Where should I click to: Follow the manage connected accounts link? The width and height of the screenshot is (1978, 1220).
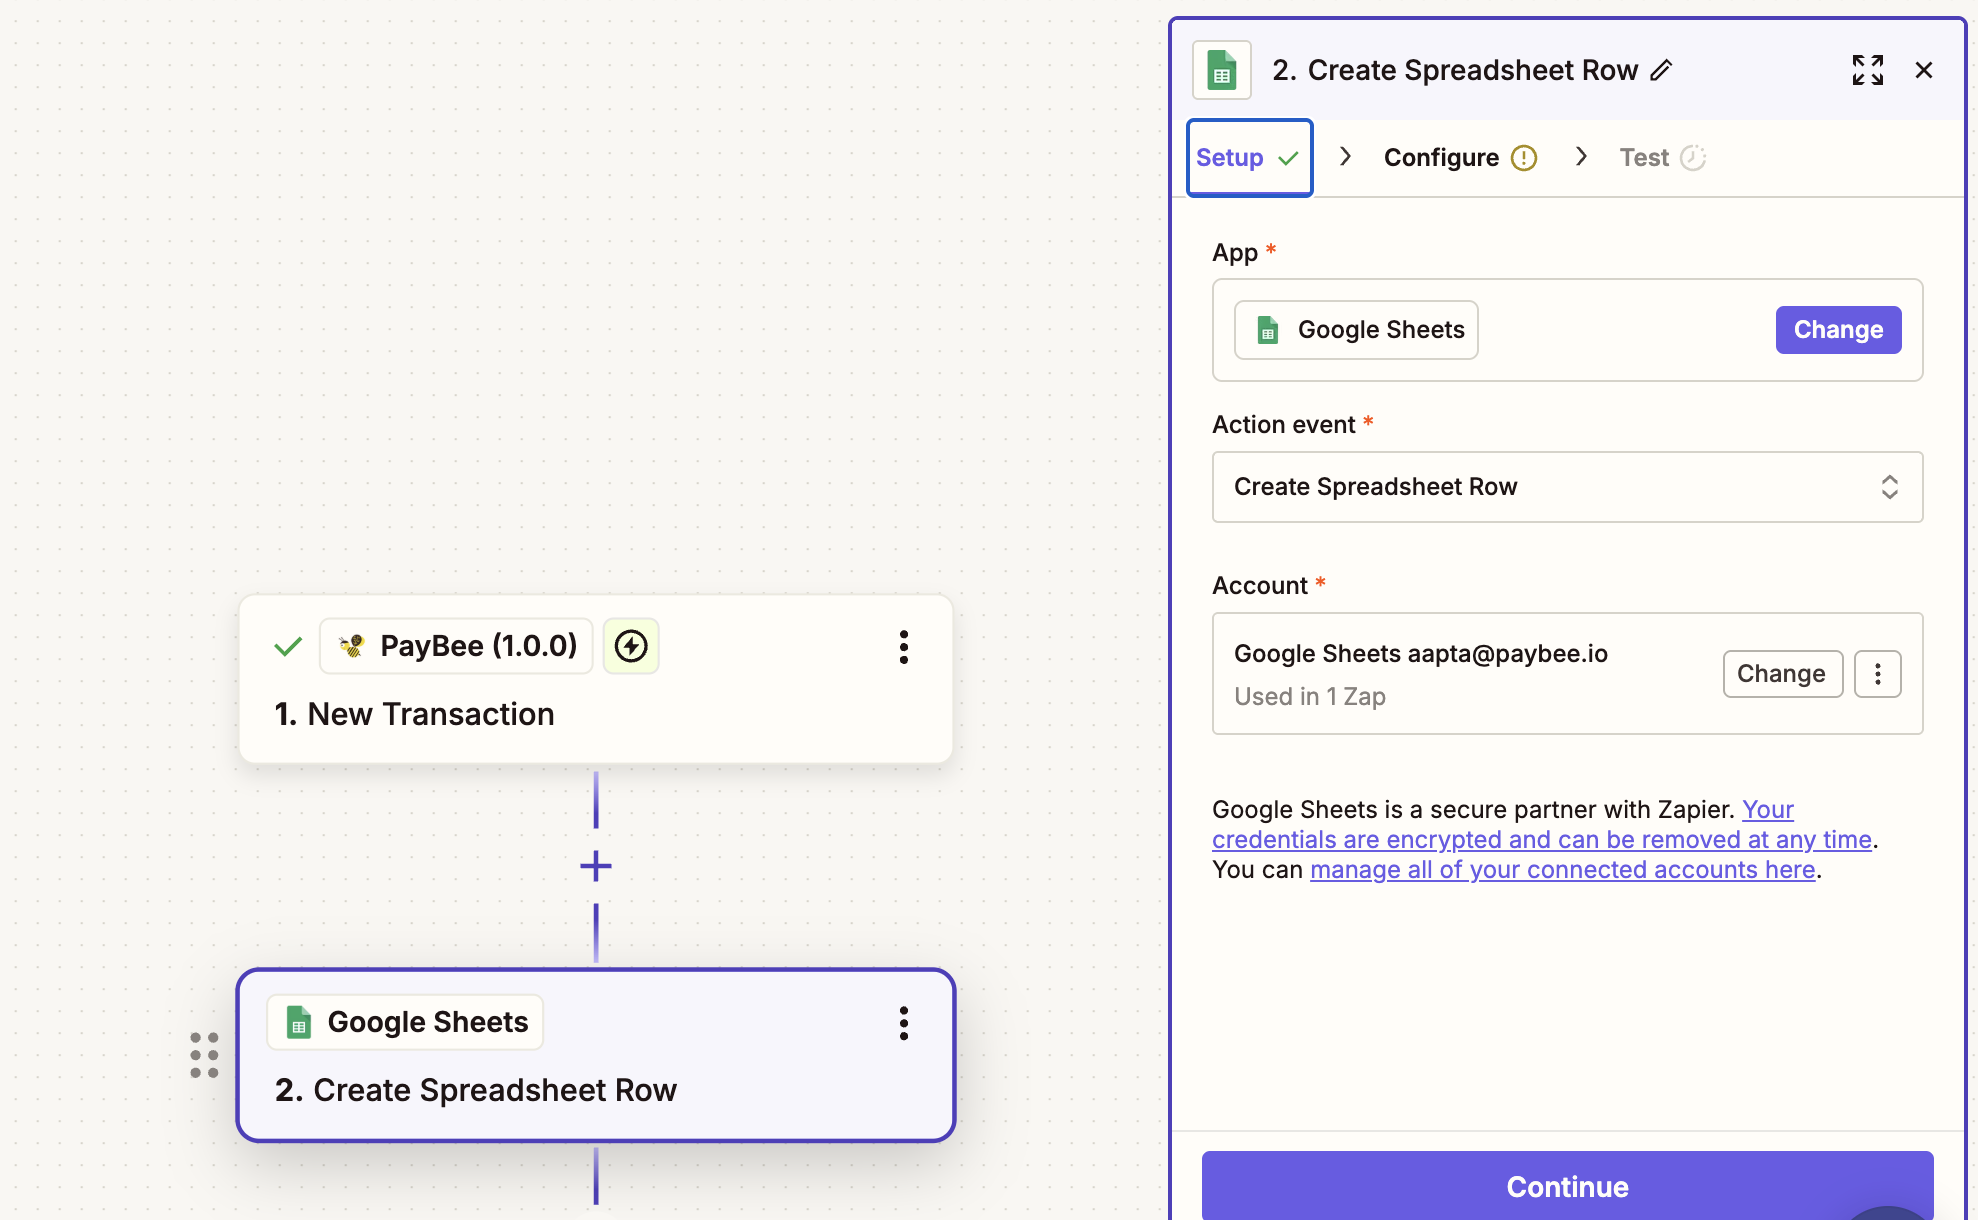tap(1562, 870)
